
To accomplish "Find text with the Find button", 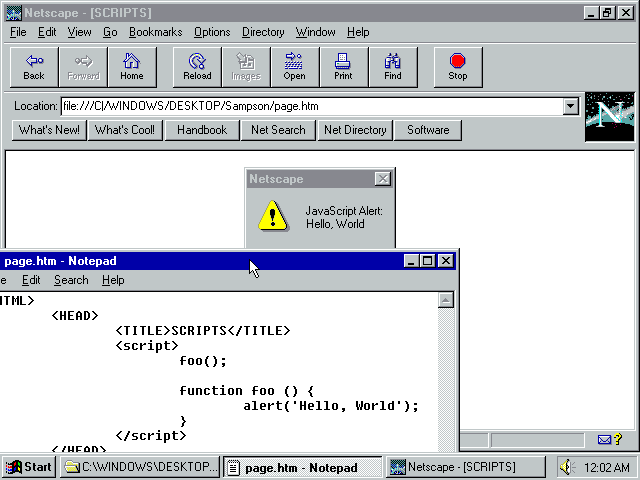I will 393,67.
